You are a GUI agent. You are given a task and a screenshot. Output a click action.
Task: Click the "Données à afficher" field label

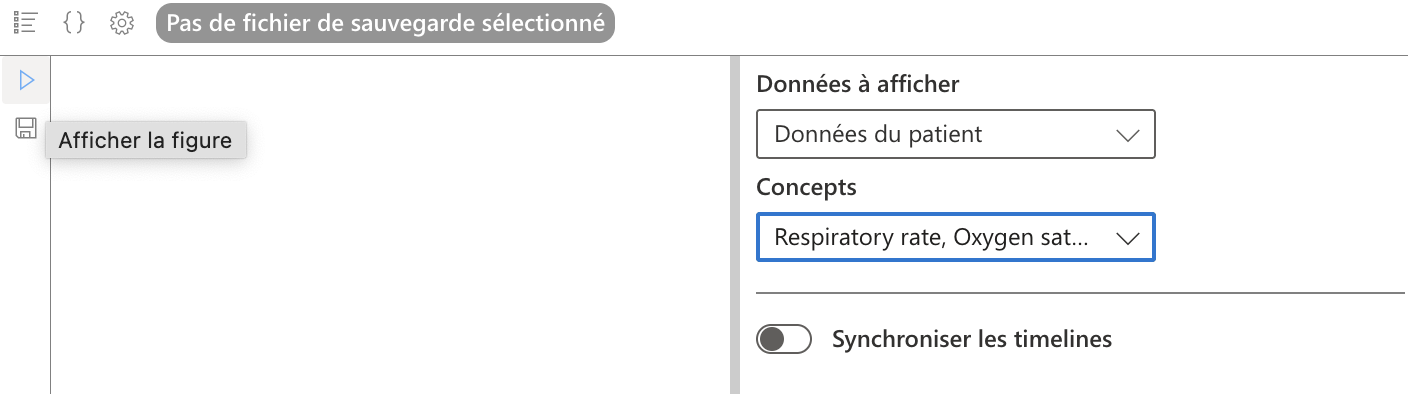(858, 84)
